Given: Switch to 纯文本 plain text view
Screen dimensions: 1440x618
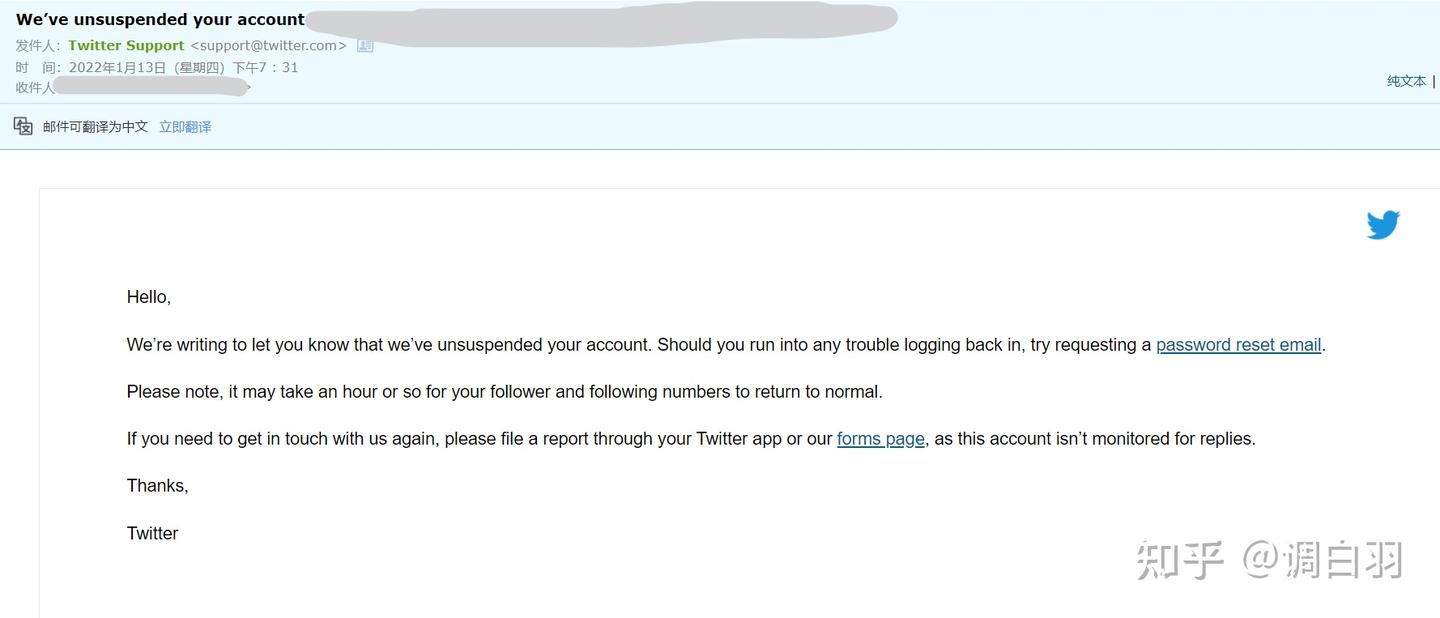Looking at the screenshot, I should [1406, 81].
